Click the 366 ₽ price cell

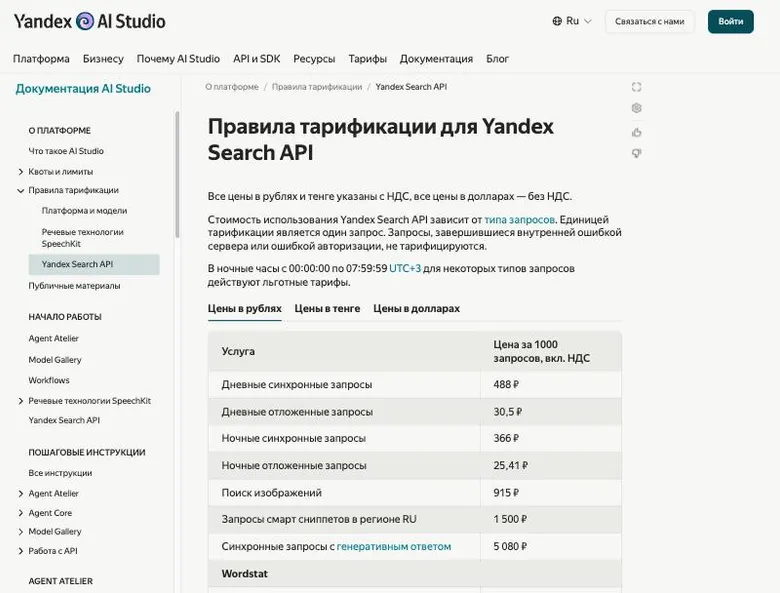click(x=551, y=438)
